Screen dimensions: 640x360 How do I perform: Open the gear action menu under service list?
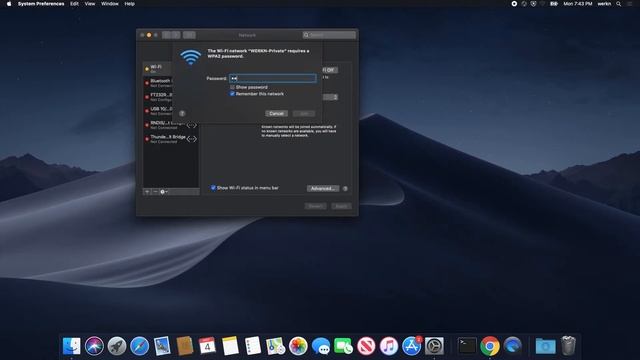[164, 192]
